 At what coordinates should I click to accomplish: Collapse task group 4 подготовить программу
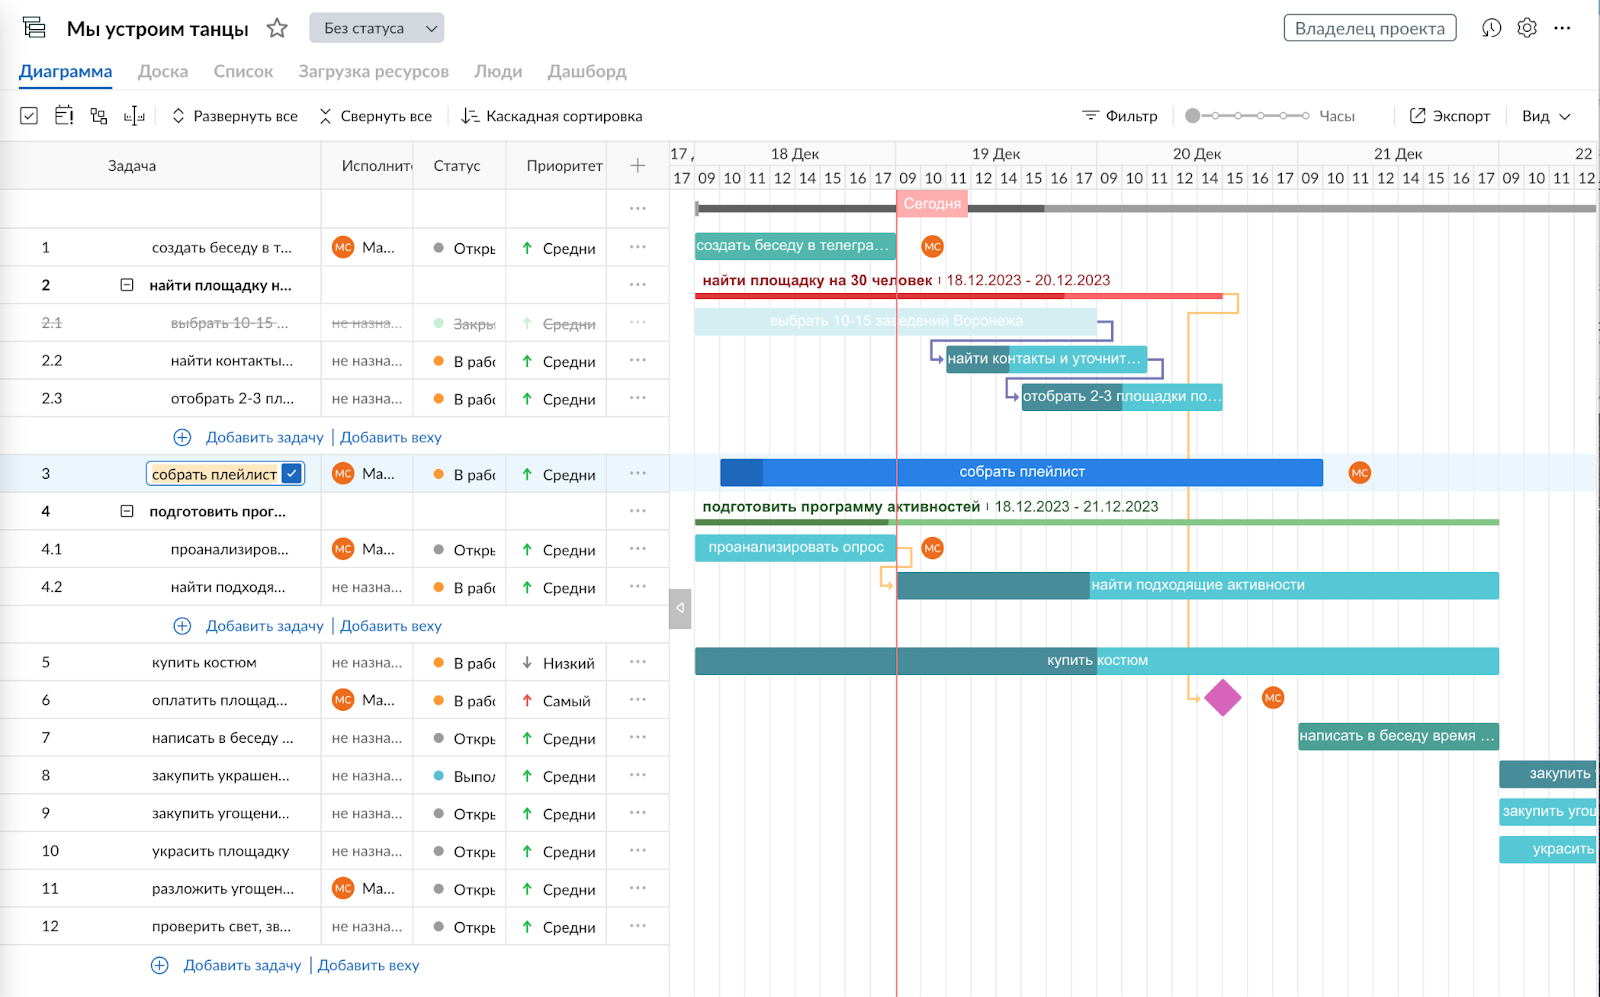127,511
